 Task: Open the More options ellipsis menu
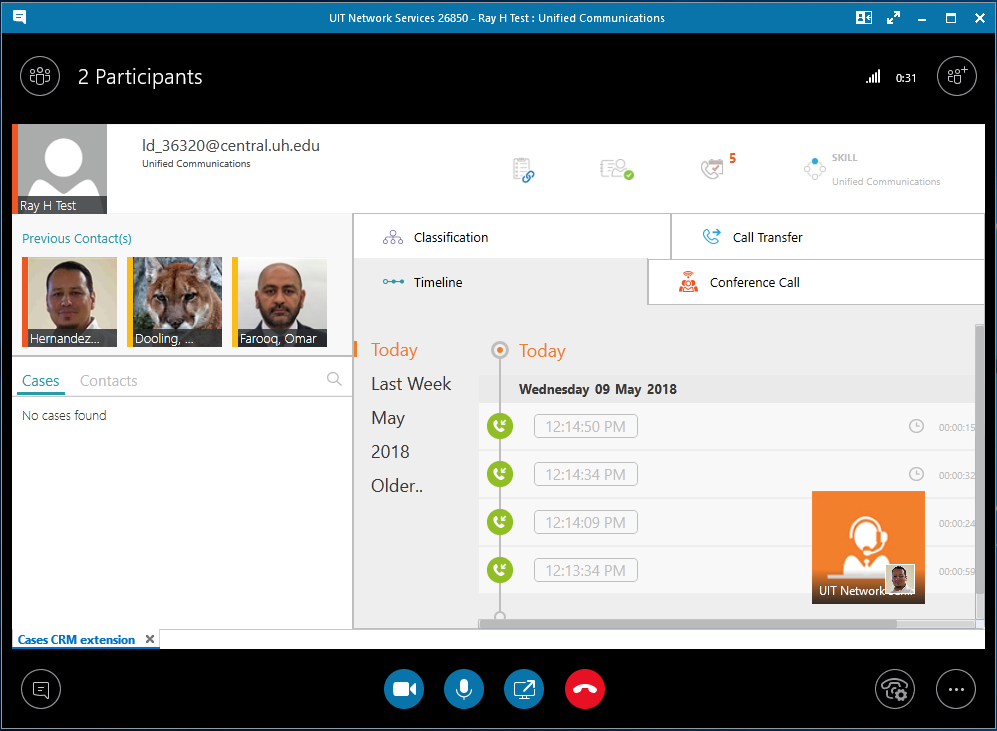click(x=956, y=689)
